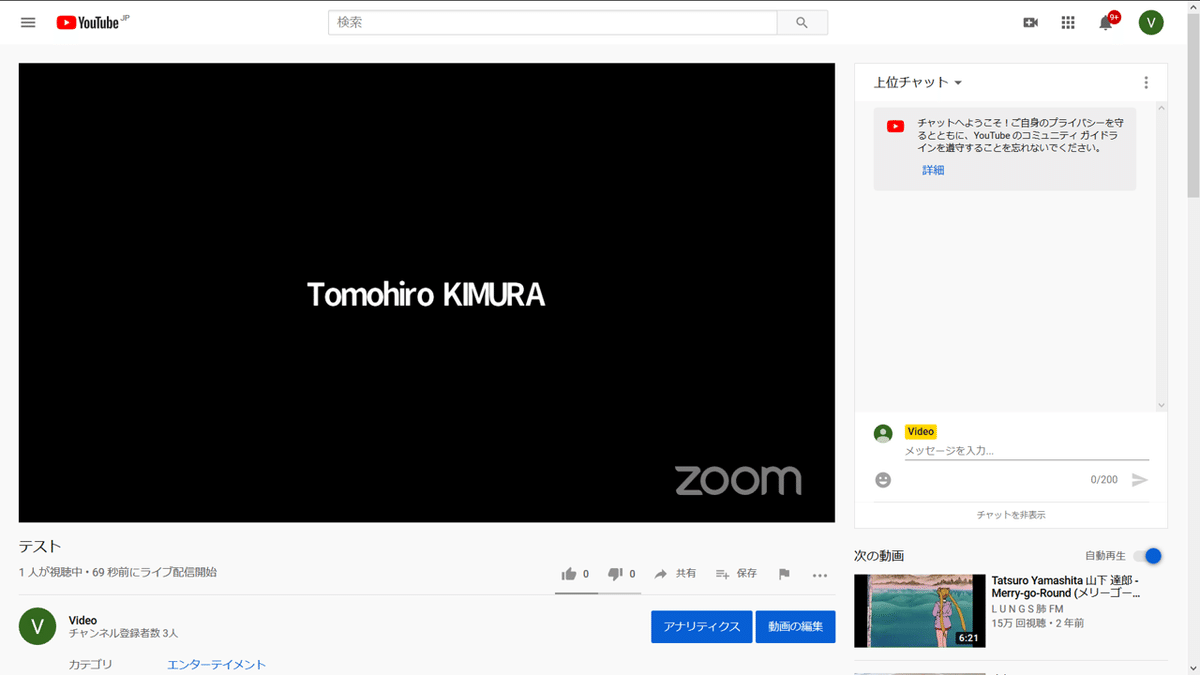The height and width of the screenshot is (675, 1200).
Task: Click the 詳細 link in chat
Action: coord(933,170)
